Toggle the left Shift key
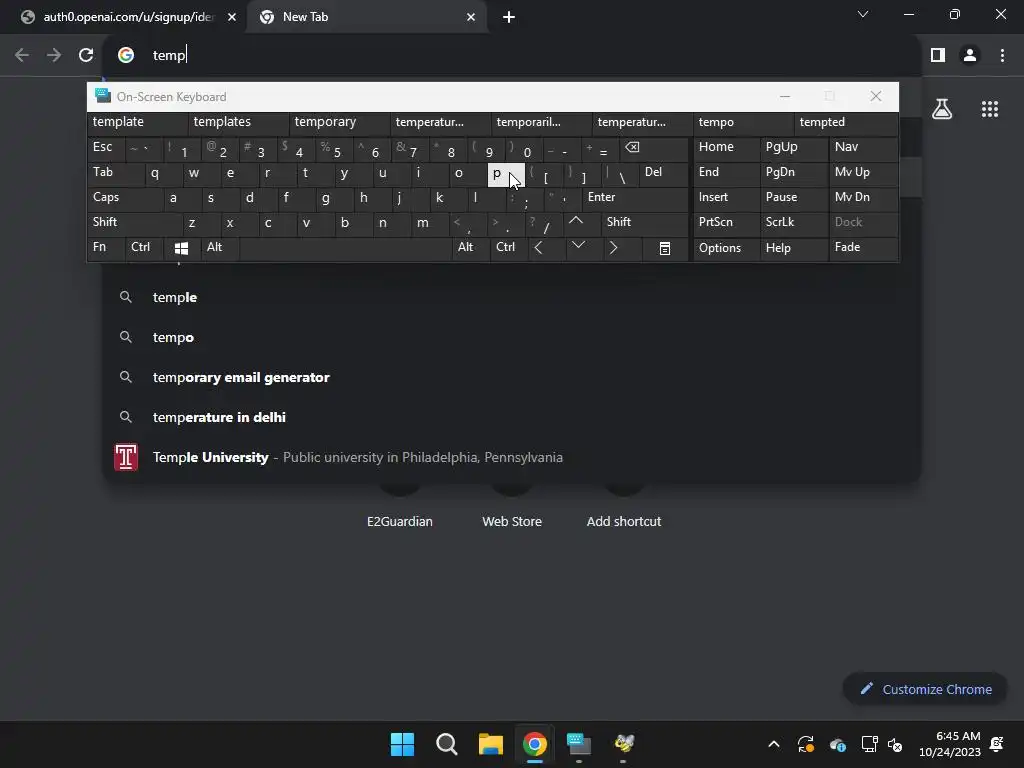The width and height of the screenshot is (1024, 768). (135, 223)
